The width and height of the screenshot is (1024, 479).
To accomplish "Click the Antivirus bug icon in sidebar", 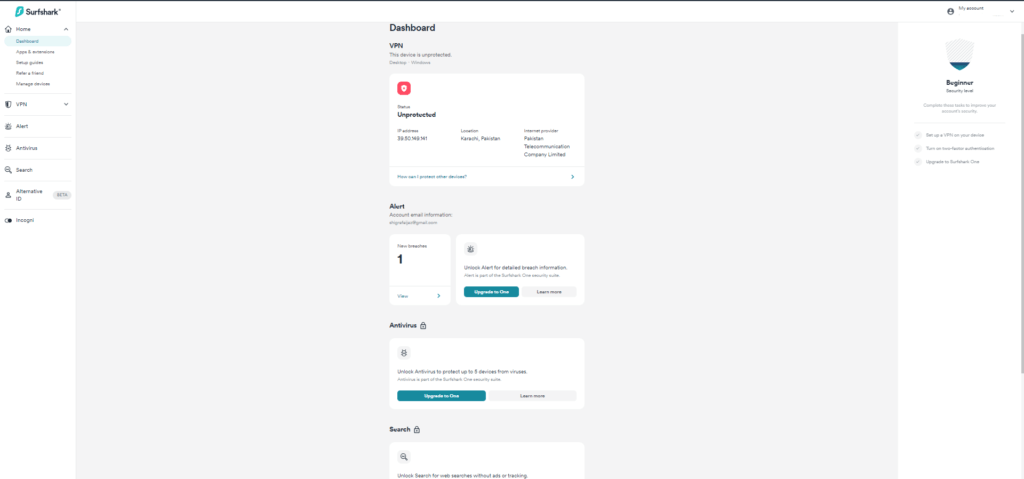I will click(x=8, y=148).
